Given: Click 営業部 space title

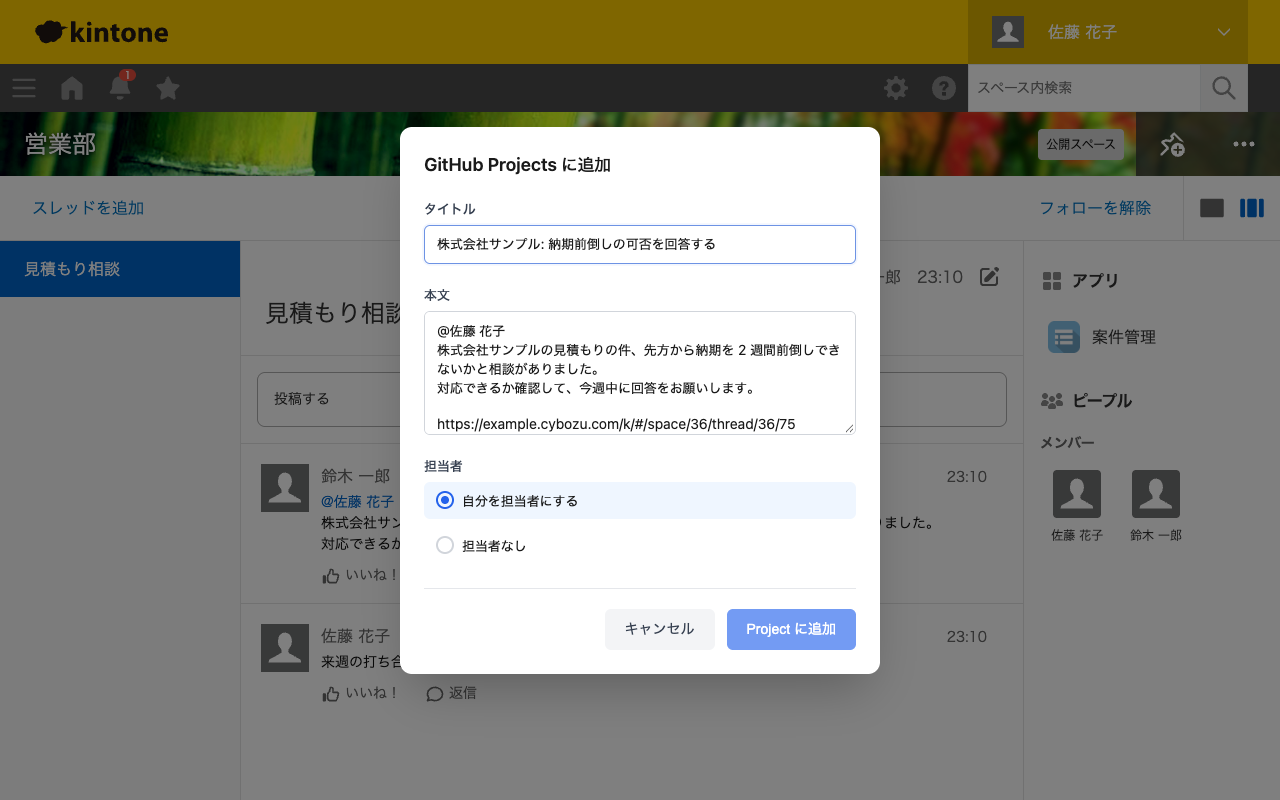Looking at the screenshot, I should click(60, 144).
